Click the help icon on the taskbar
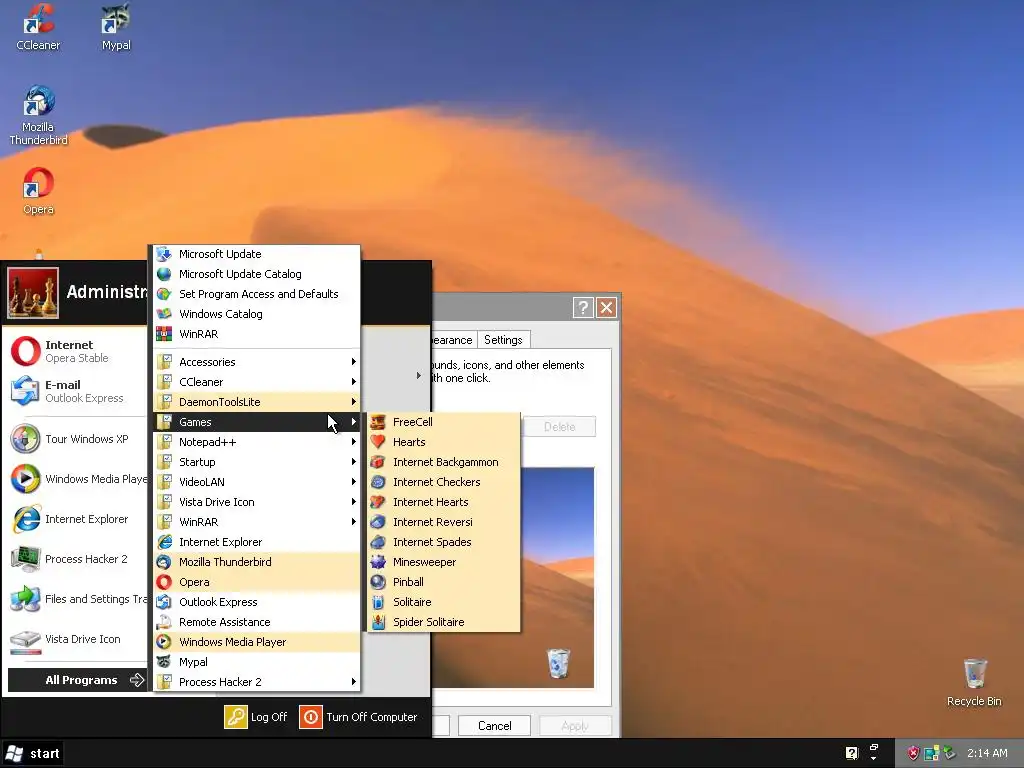The image size is (1024, 768). [852, 753]
